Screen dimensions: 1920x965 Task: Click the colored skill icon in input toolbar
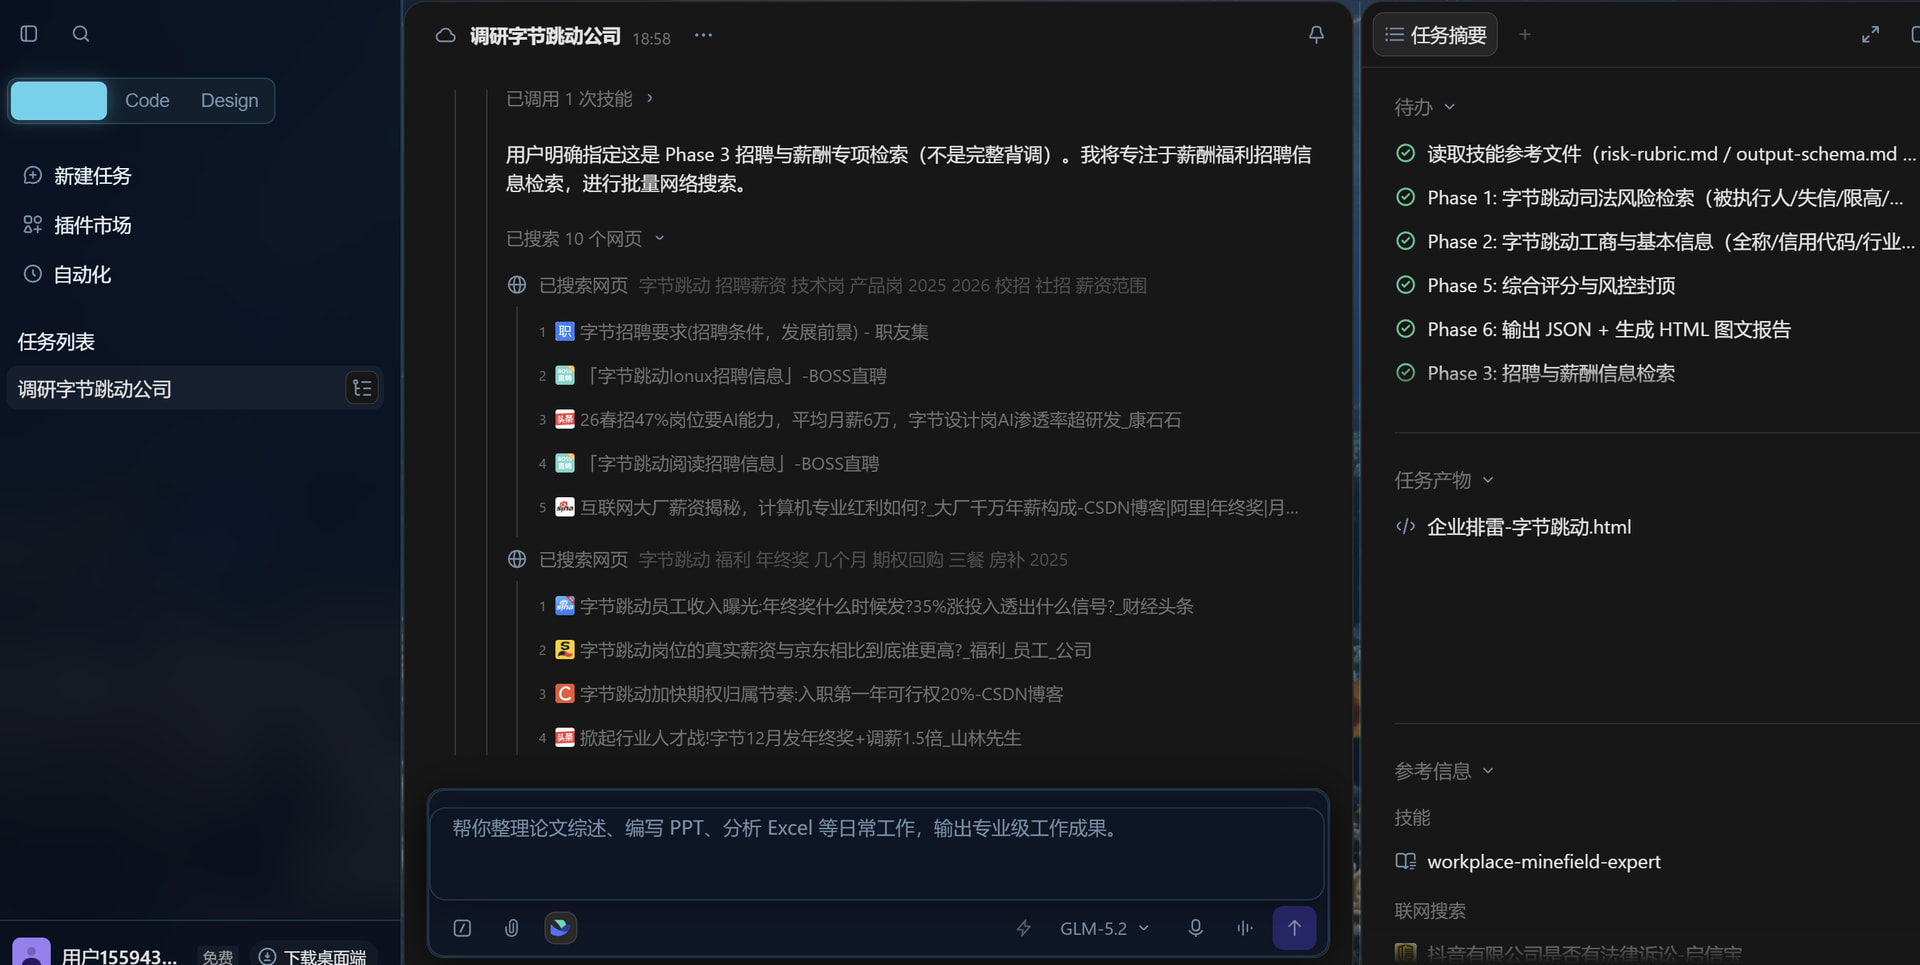pos(560,928)
